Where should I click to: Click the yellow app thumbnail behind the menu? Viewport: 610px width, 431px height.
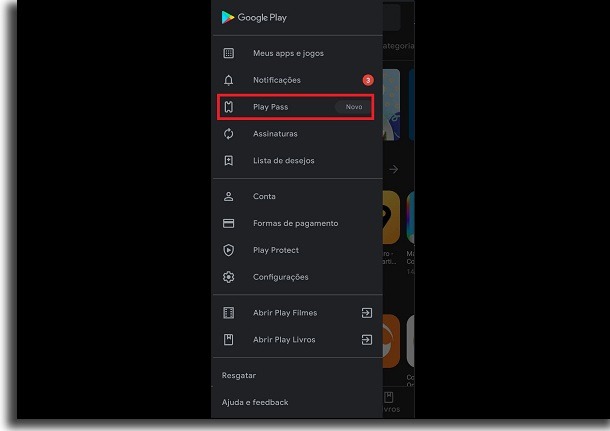[x=391, y=217]
